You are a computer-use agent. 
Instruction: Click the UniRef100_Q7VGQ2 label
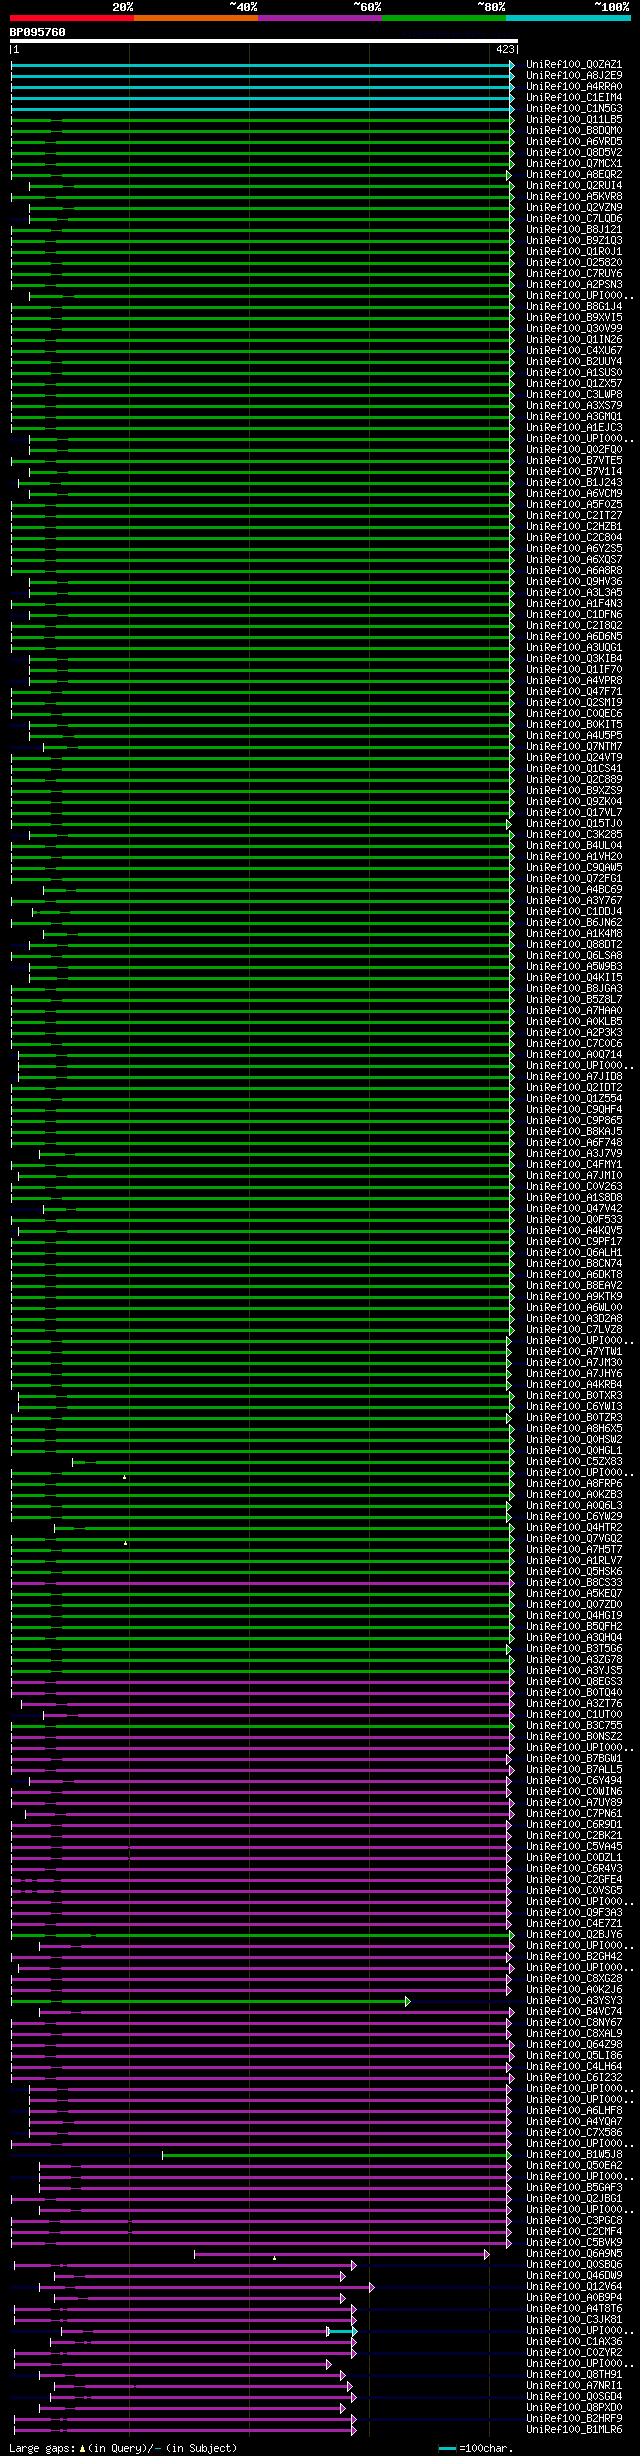click(x=574, y=1539)
